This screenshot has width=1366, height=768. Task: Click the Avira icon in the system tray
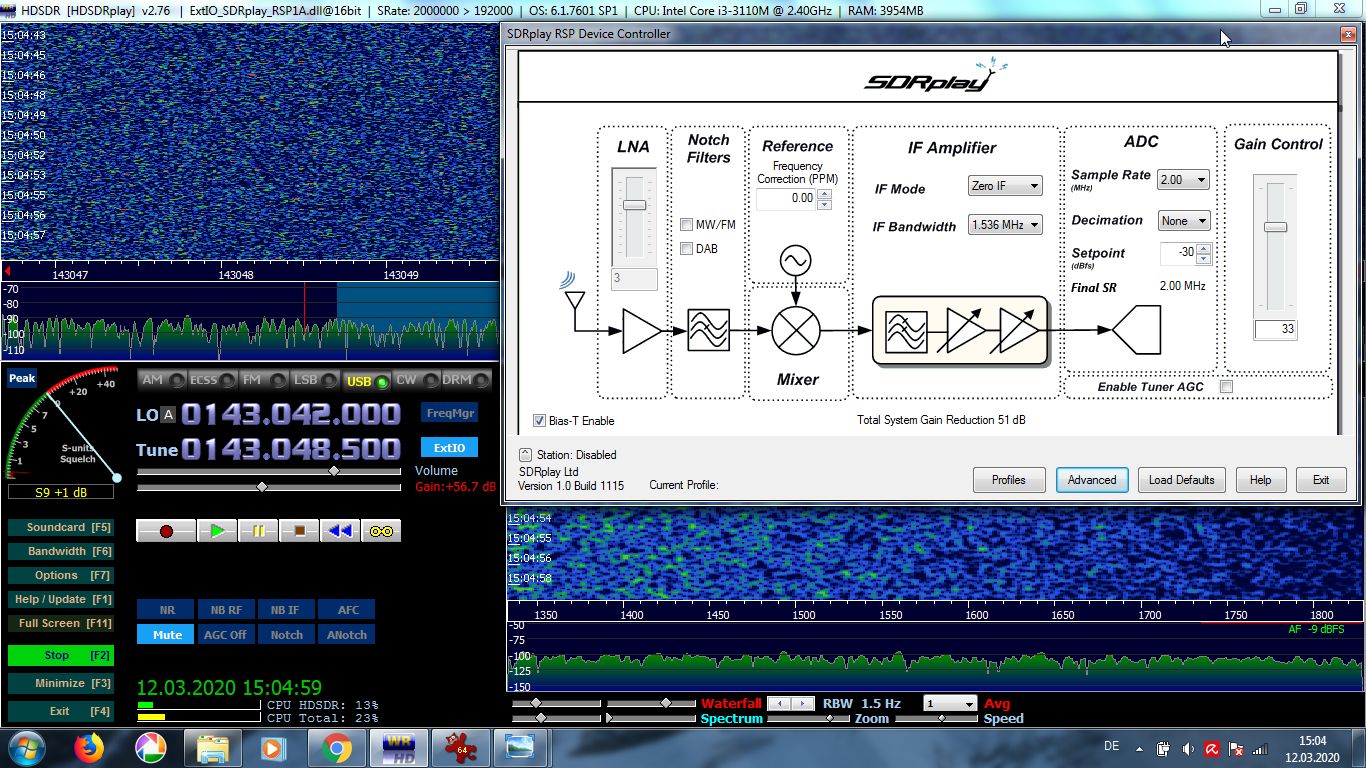(x=1211, y=748)
